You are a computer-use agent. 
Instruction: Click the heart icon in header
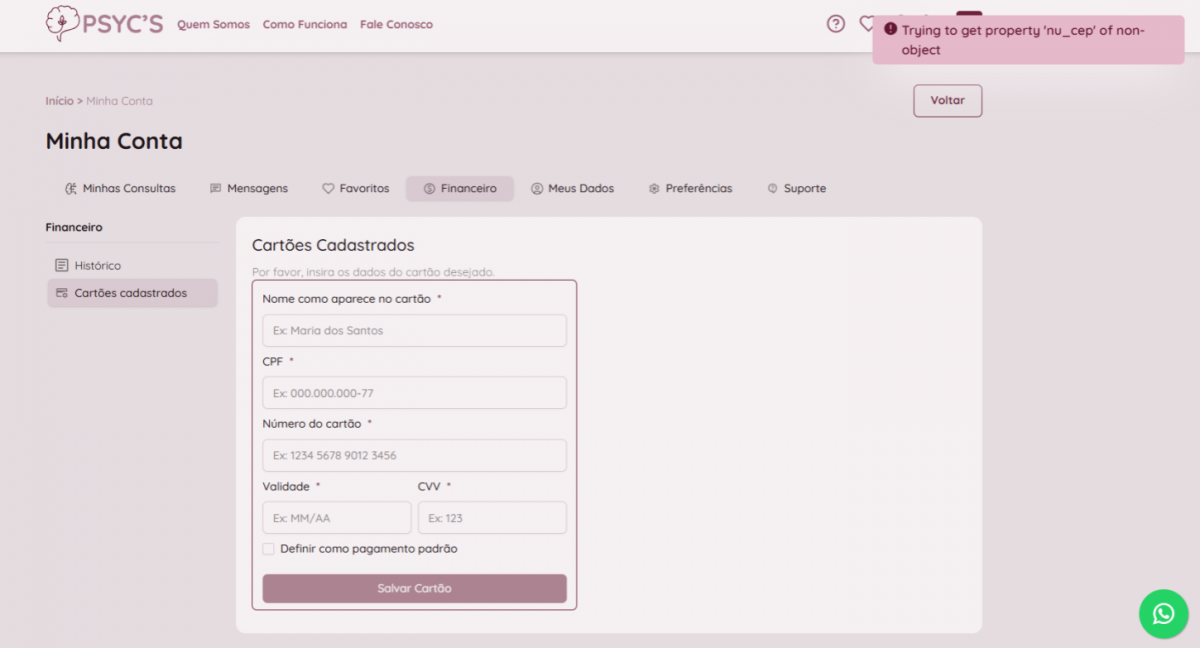click(x=866, y=24)
